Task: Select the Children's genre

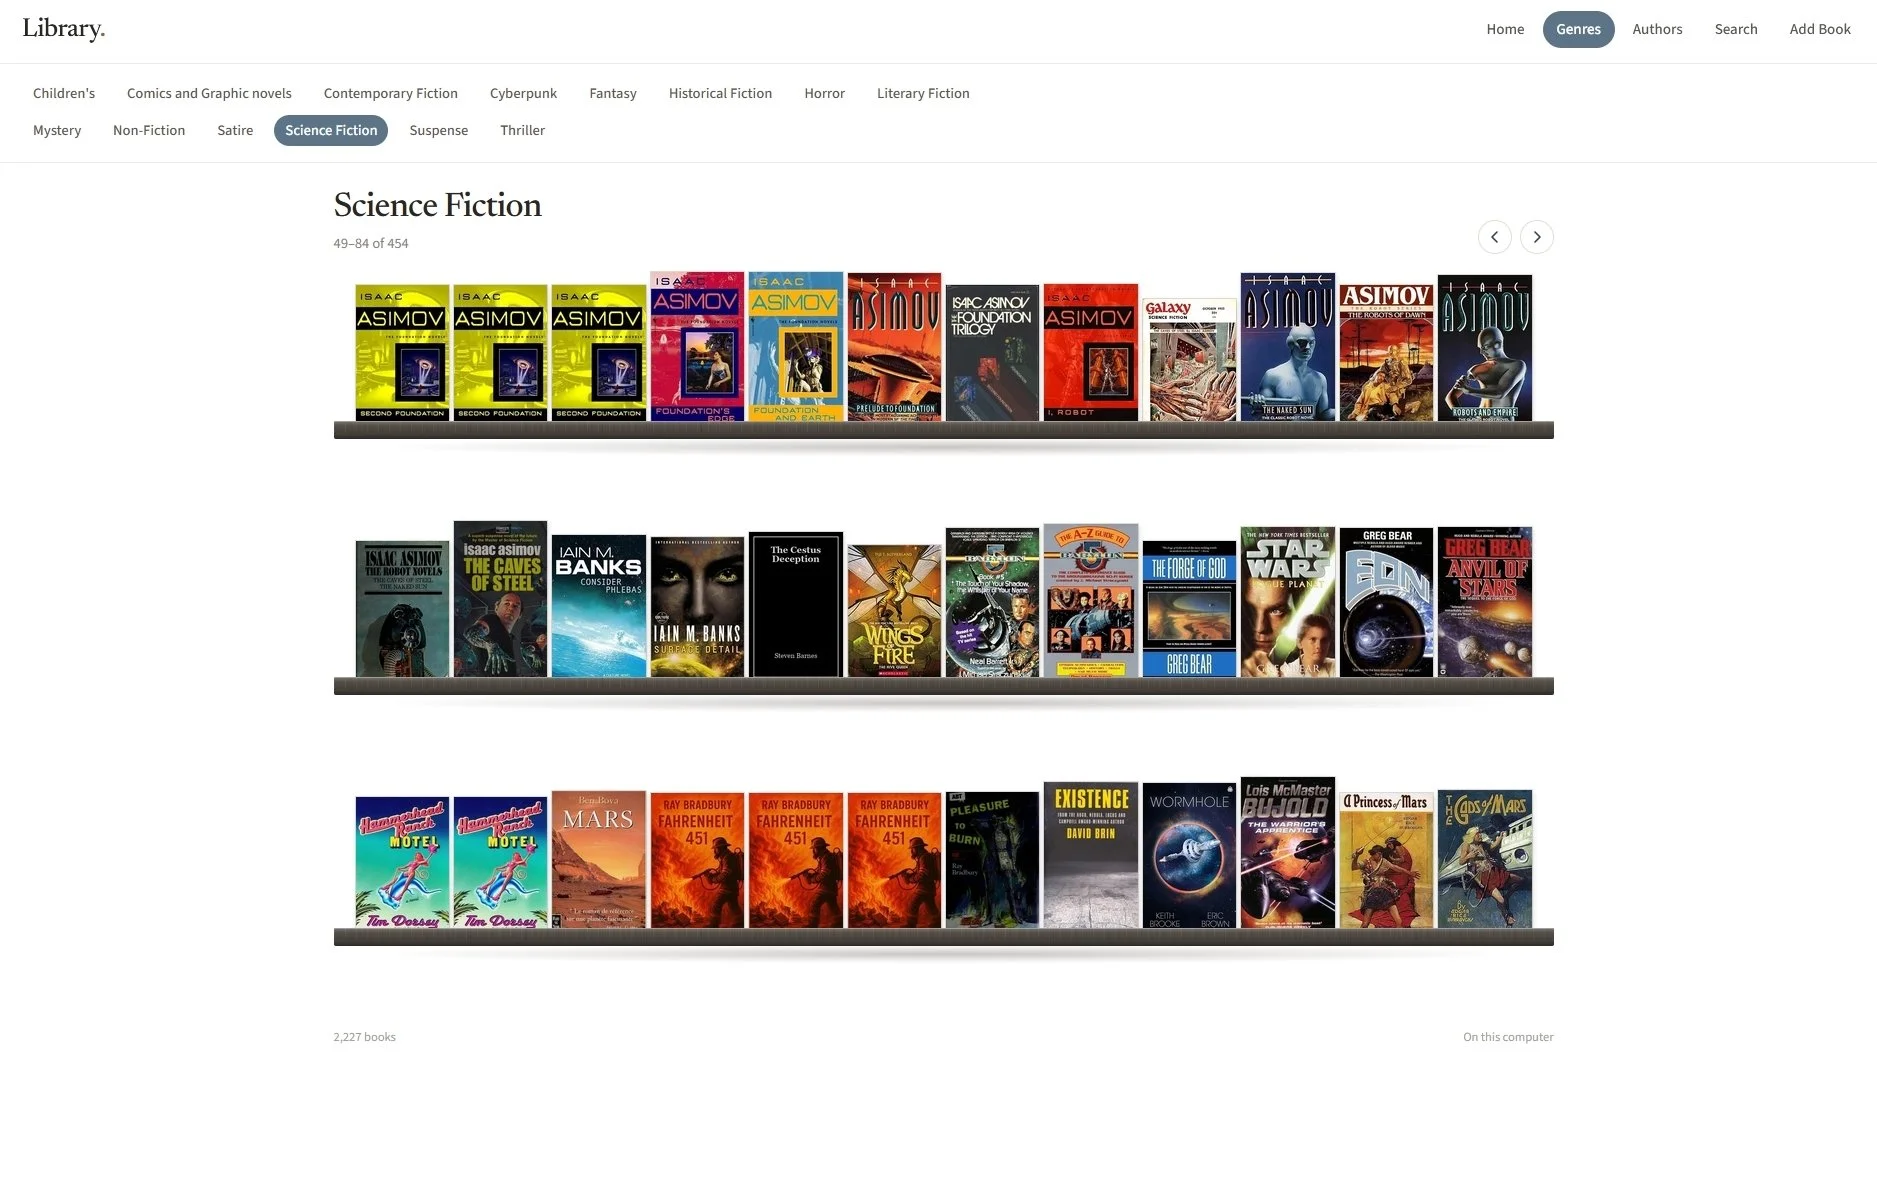Action: [x=64, y=93]
